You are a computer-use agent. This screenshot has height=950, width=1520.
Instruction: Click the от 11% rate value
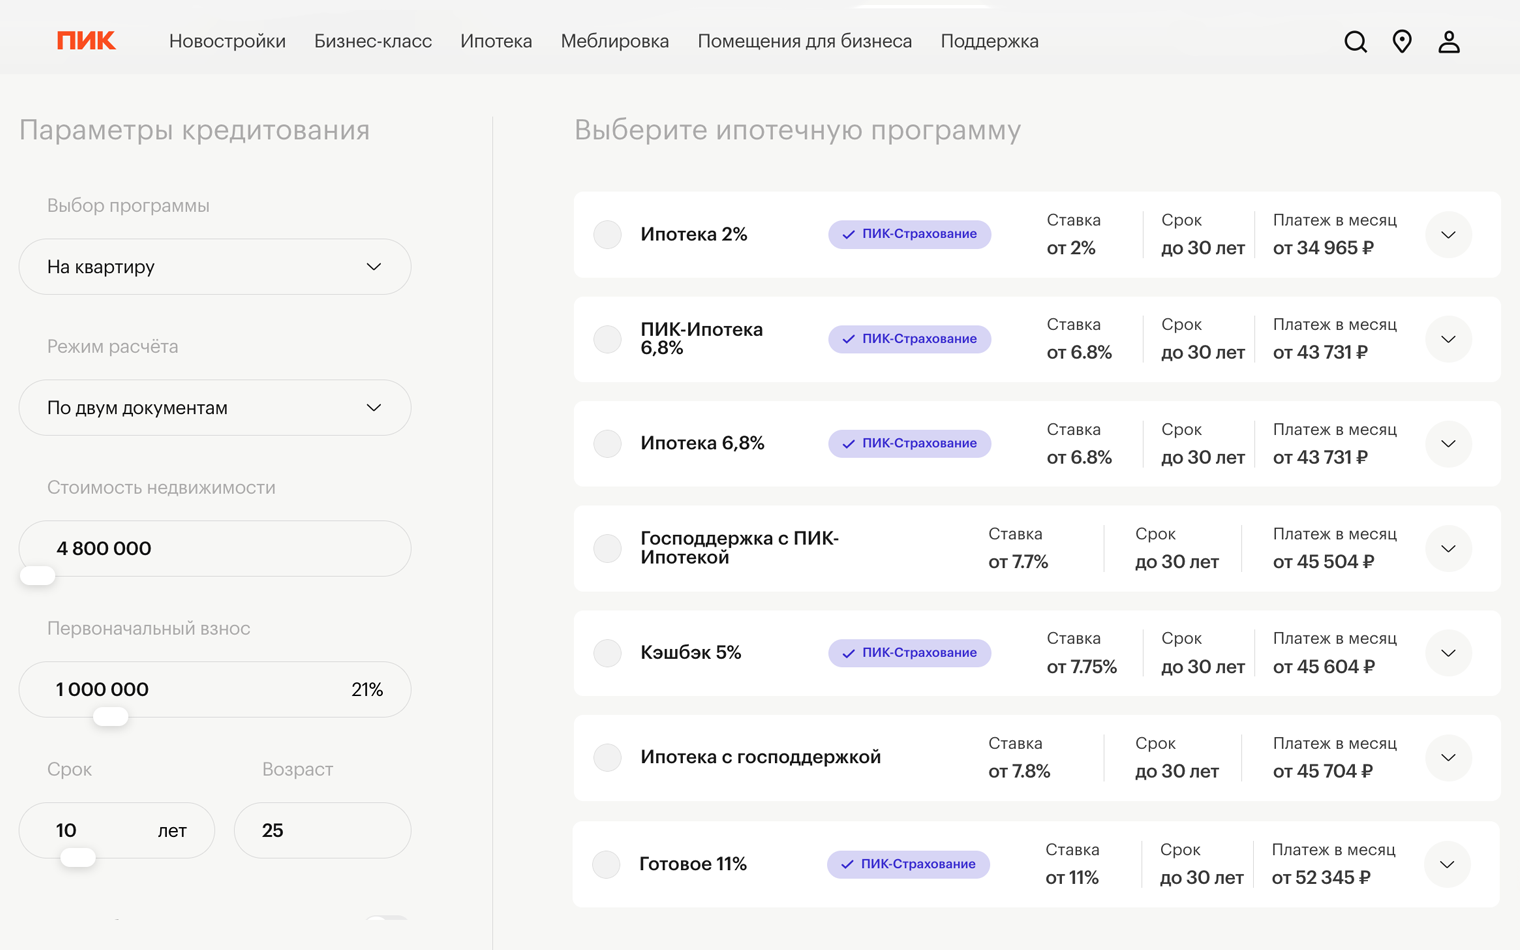coord(1072,878)
